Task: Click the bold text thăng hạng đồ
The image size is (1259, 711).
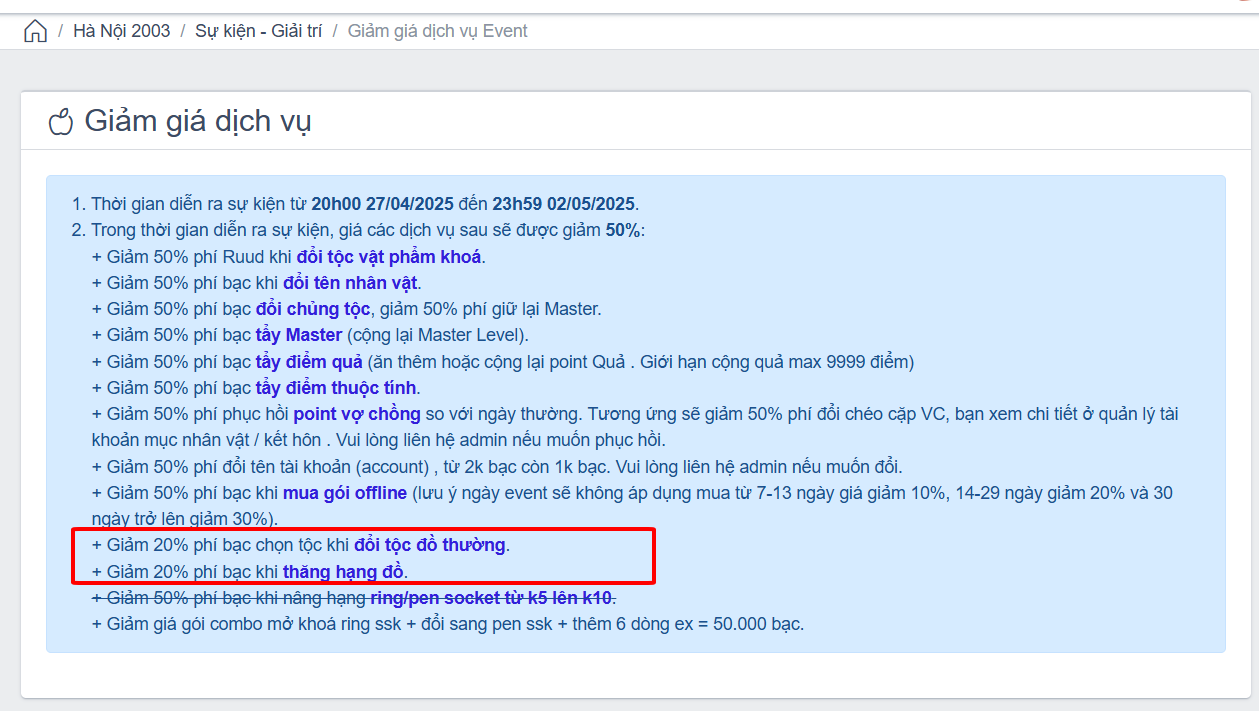Action: point(343,572)
